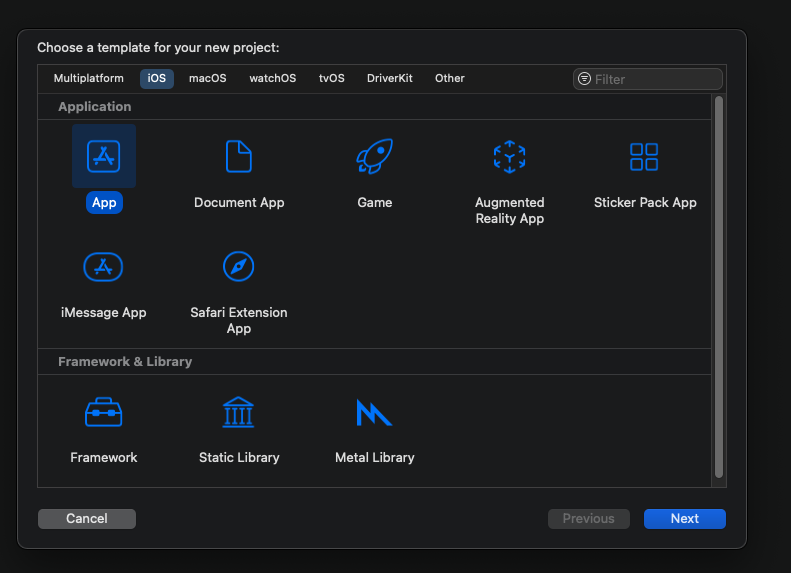The height and width of the screenshot is (573, 791).
Task: Click in the Filter search field
Action: (655, 79)
